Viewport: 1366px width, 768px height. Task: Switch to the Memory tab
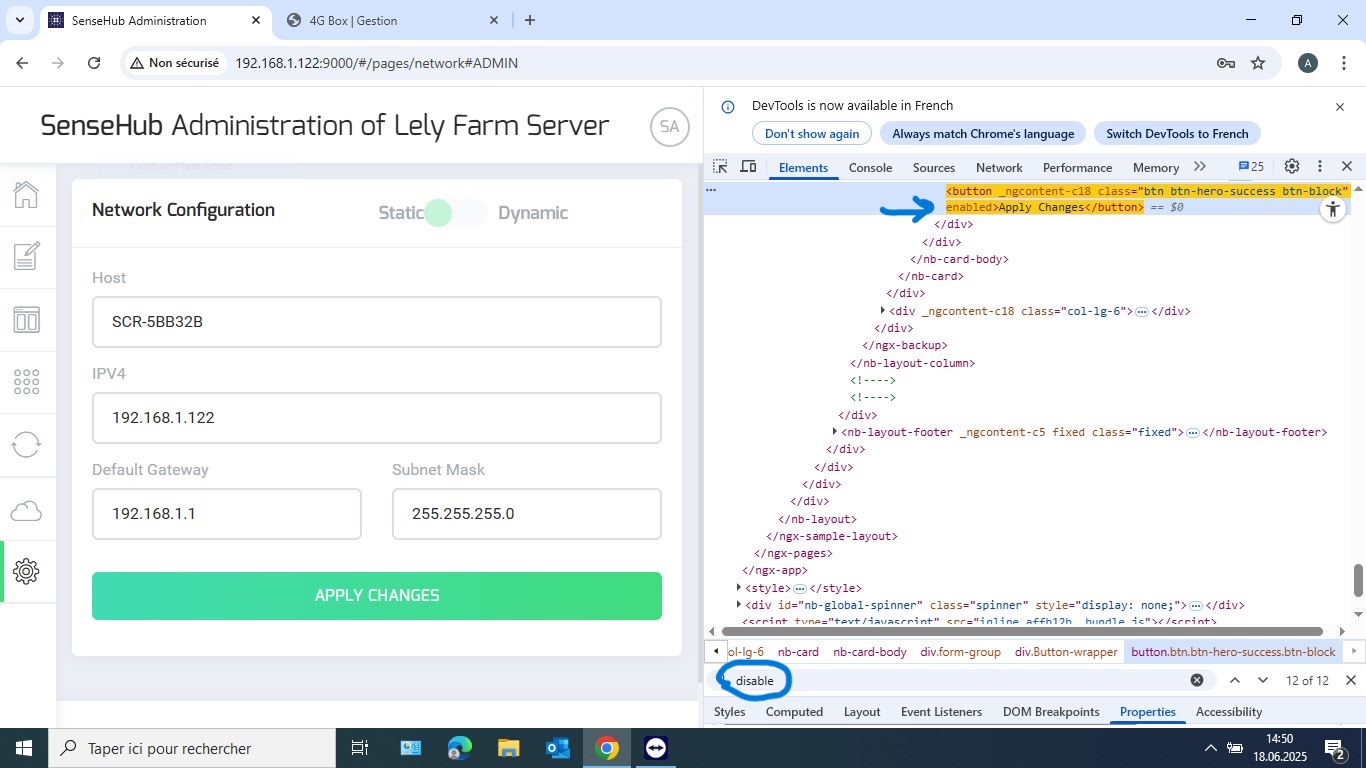[1156, 167]
